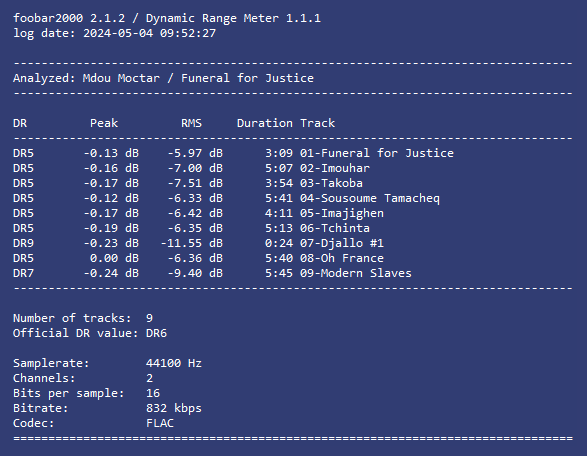Click the foobar2000 version header line
Viewport: 587px width, 456px height.
click(167, 18)
